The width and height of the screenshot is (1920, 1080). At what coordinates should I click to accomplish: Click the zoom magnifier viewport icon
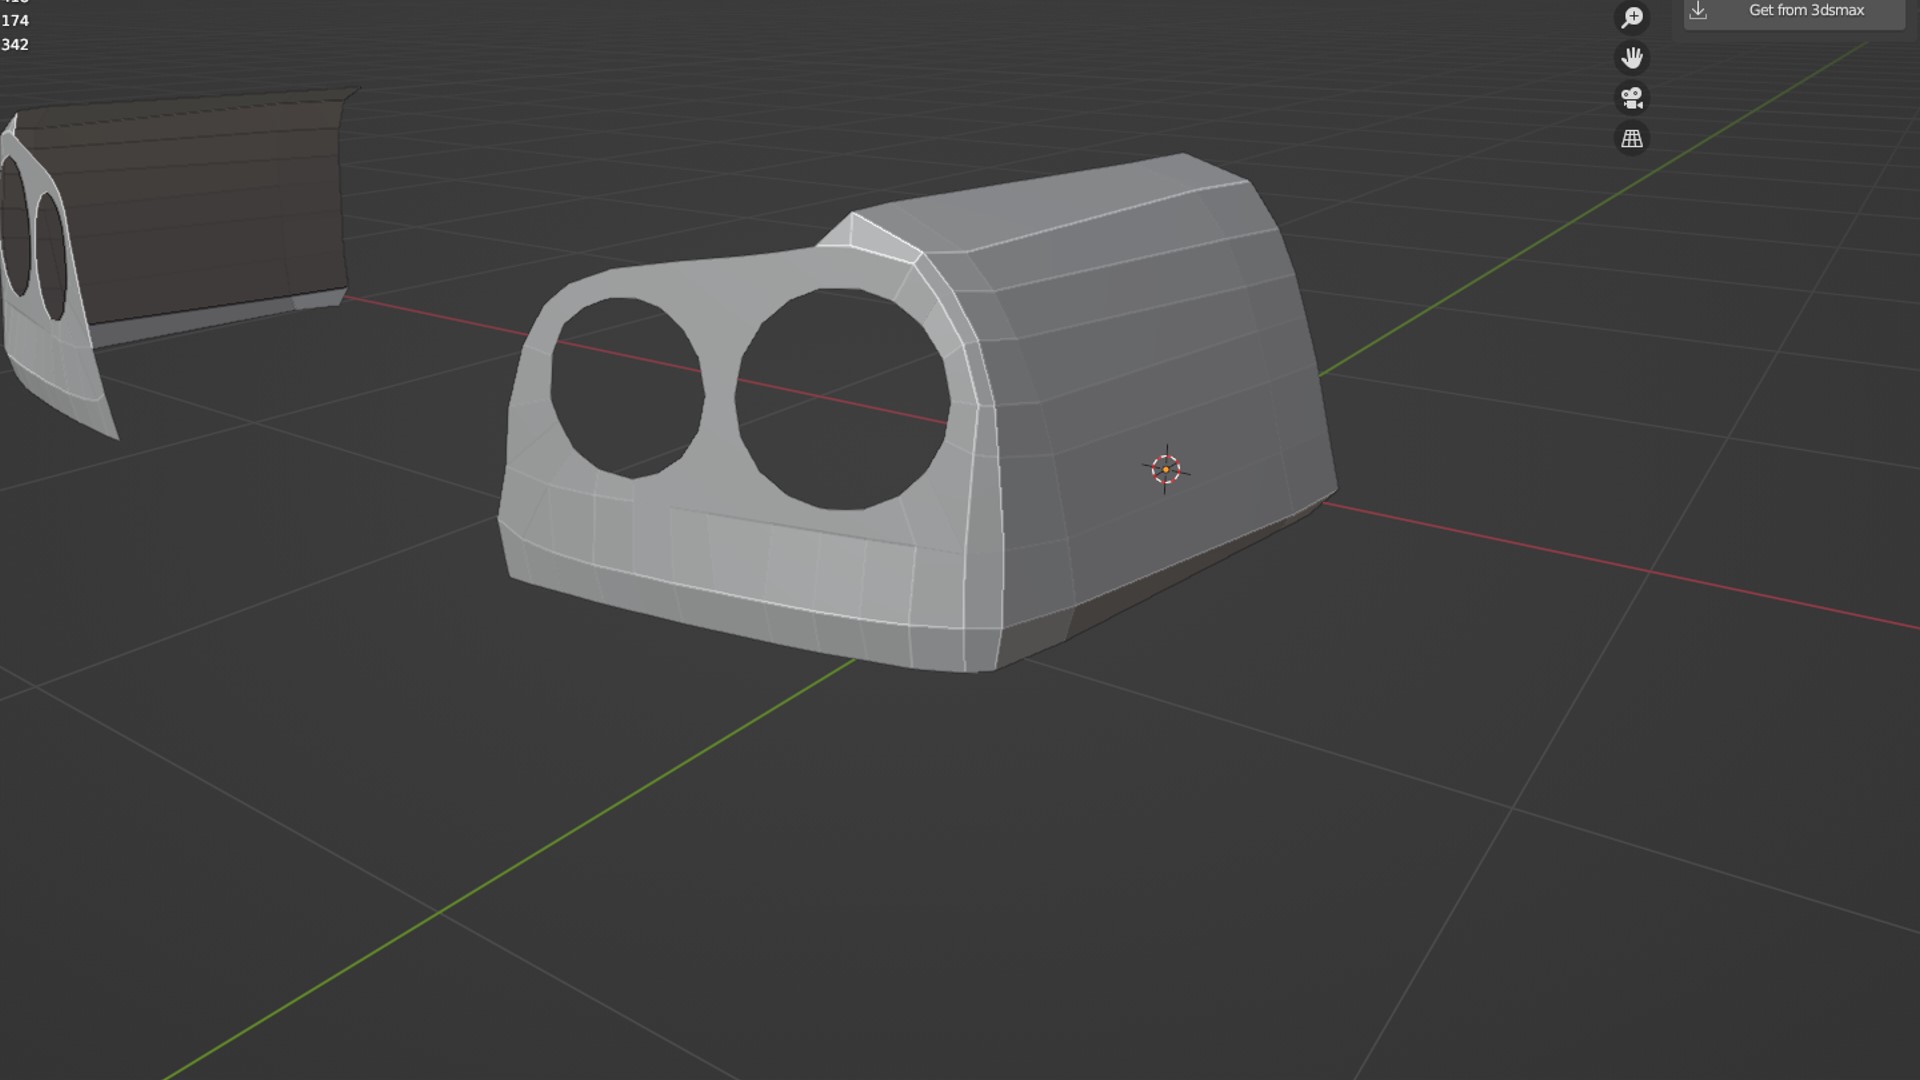1632,17
